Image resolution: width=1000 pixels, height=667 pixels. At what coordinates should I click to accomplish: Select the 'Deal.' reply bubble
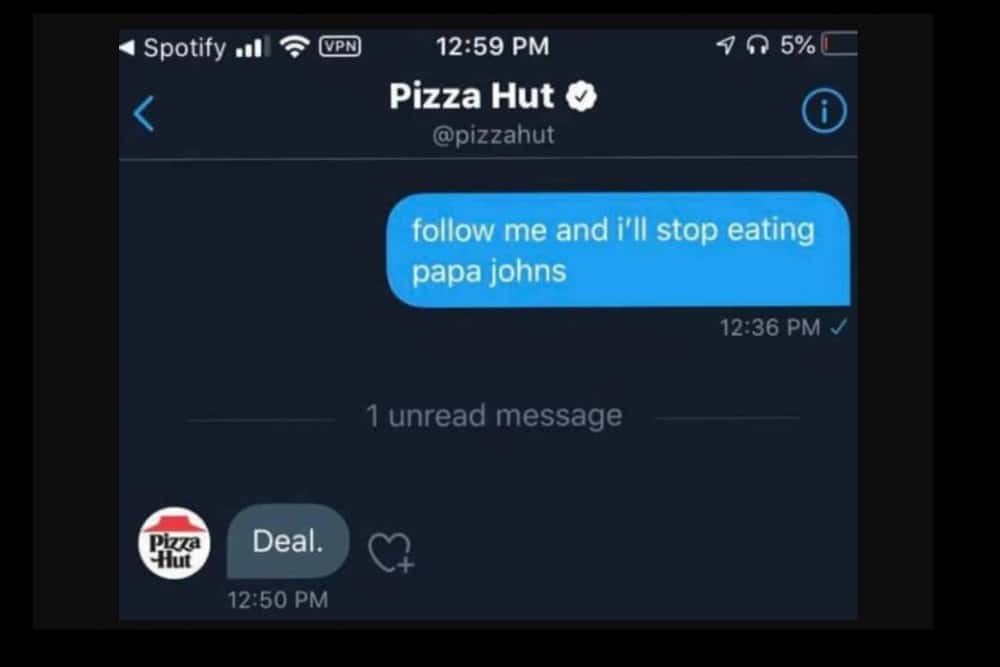[x=288, y=541]
